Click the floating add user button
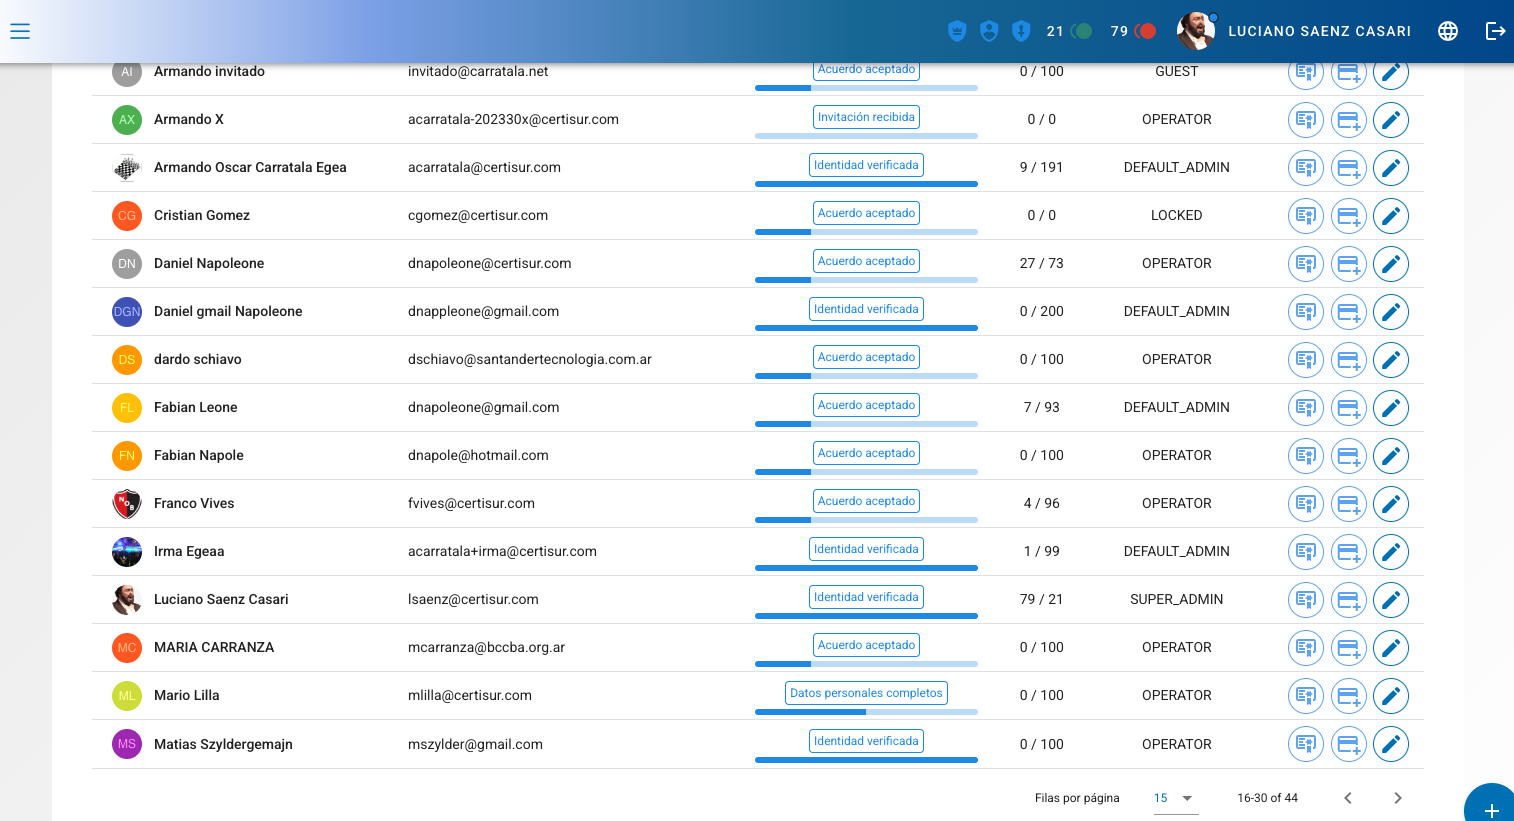This screenshot has height=821, width=1514. click(x=1490, y=808)
